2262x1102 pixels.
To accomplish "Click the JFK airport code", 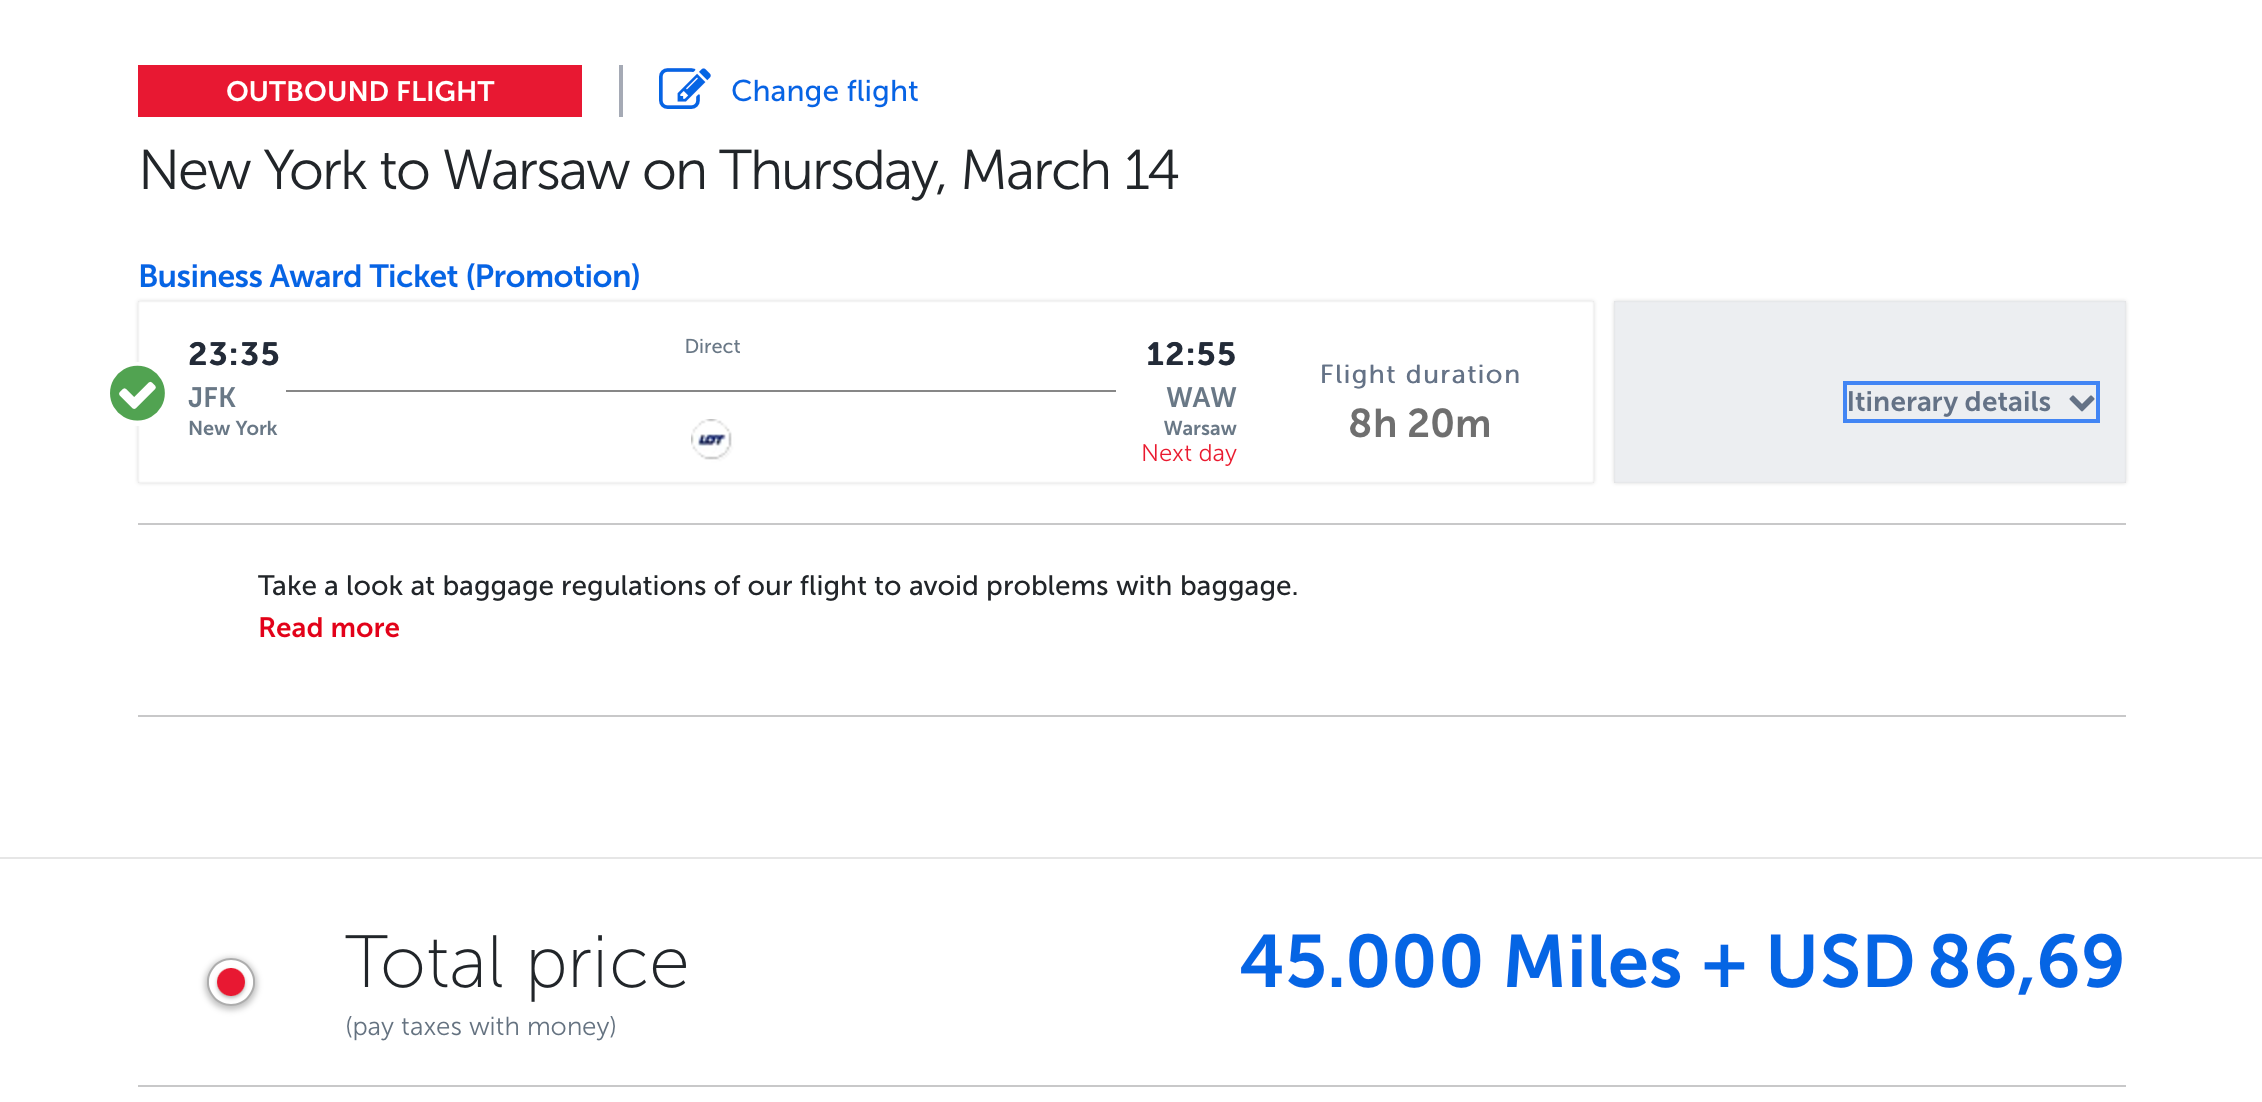I will [x=212, y=397].
